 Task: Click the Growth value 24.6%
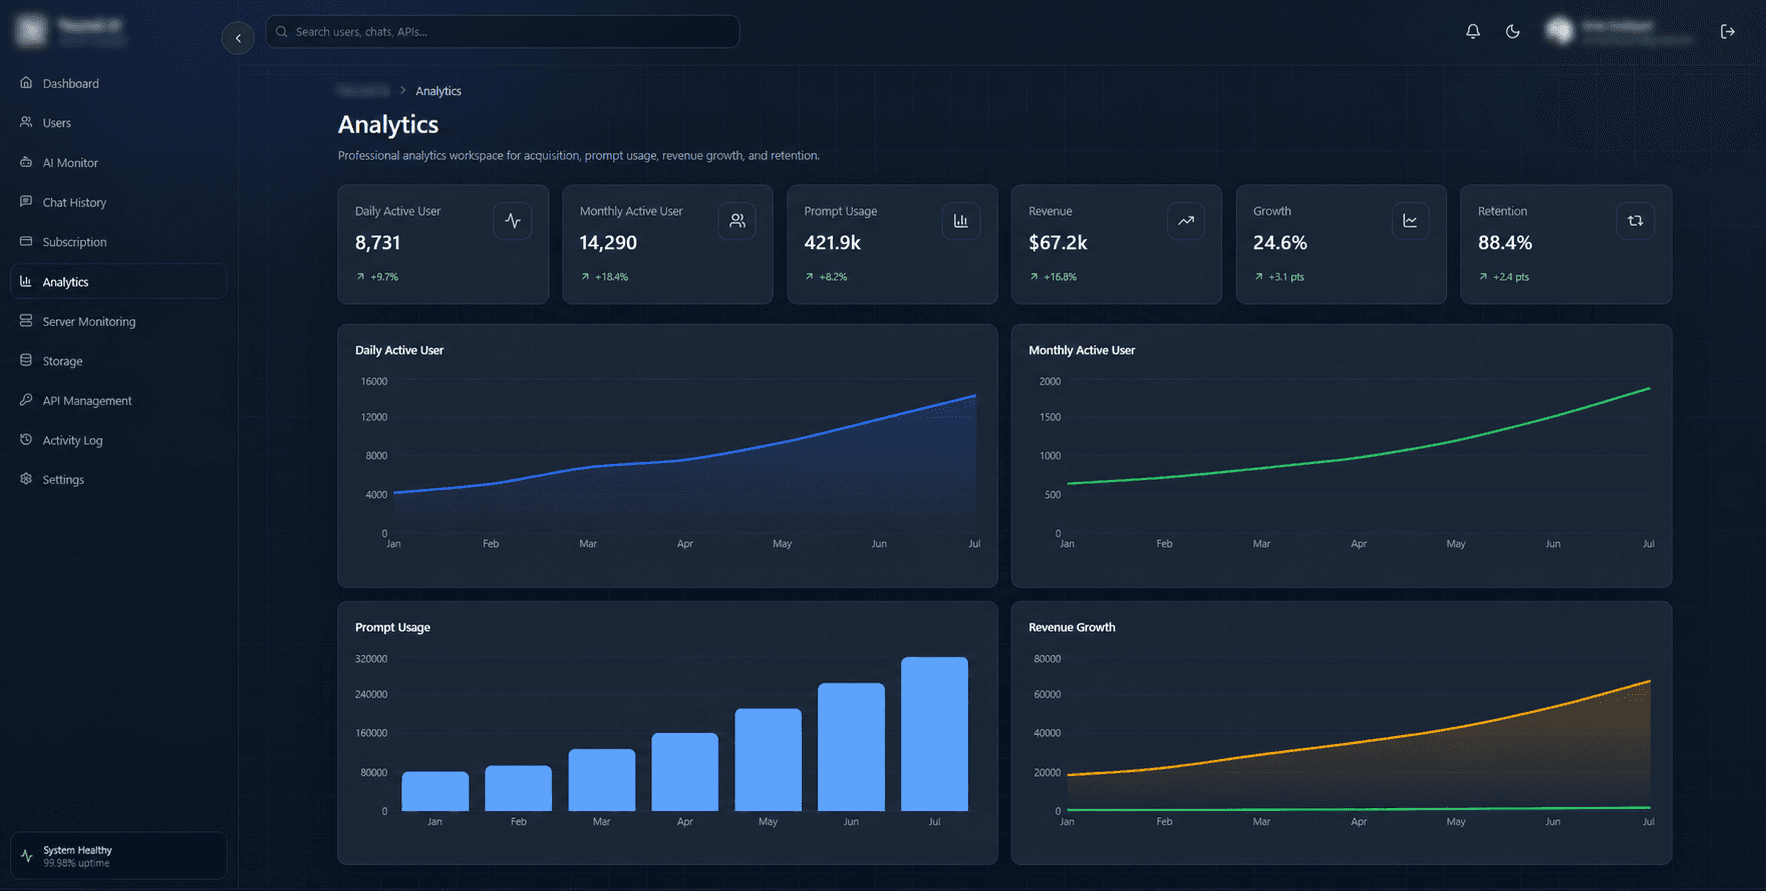[x=1280, y=243]
